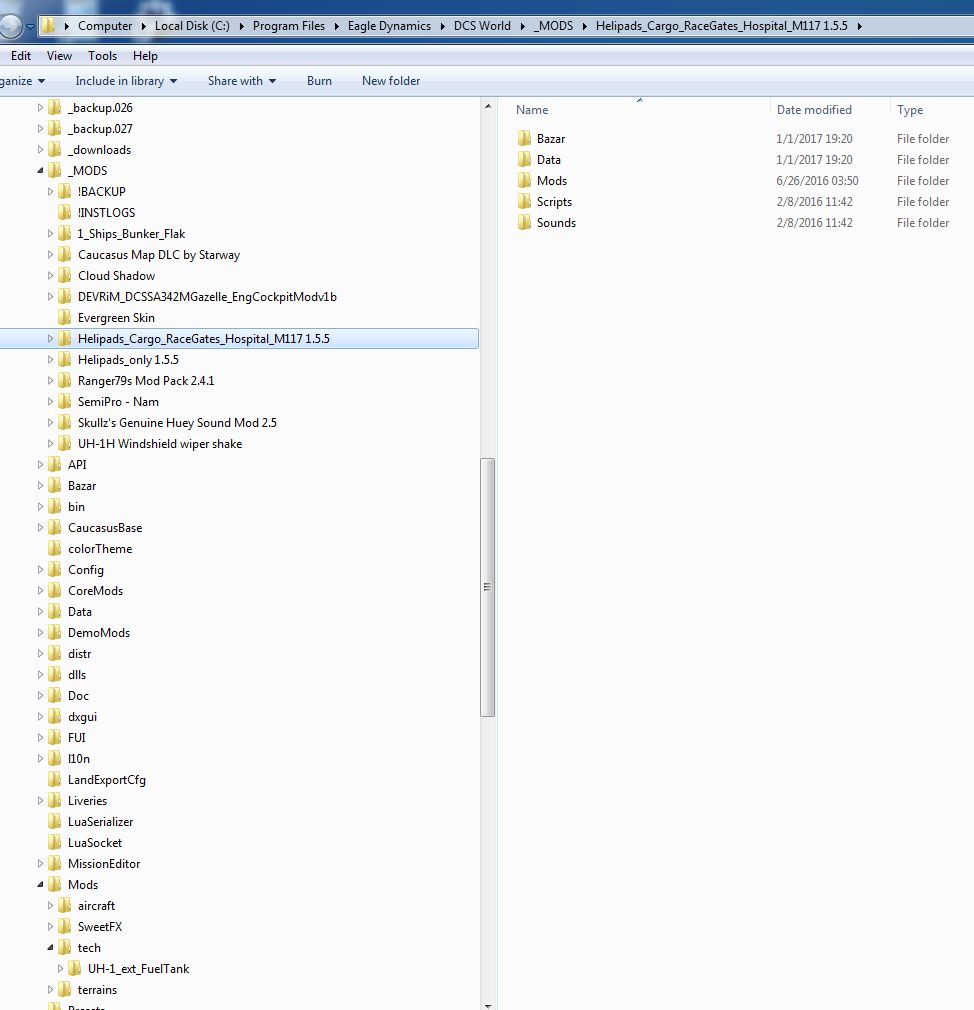Click the dxgui folder icon
The width and height of the screenshot is (974, 1010).
pyautogui.click(x=55, y=717)
